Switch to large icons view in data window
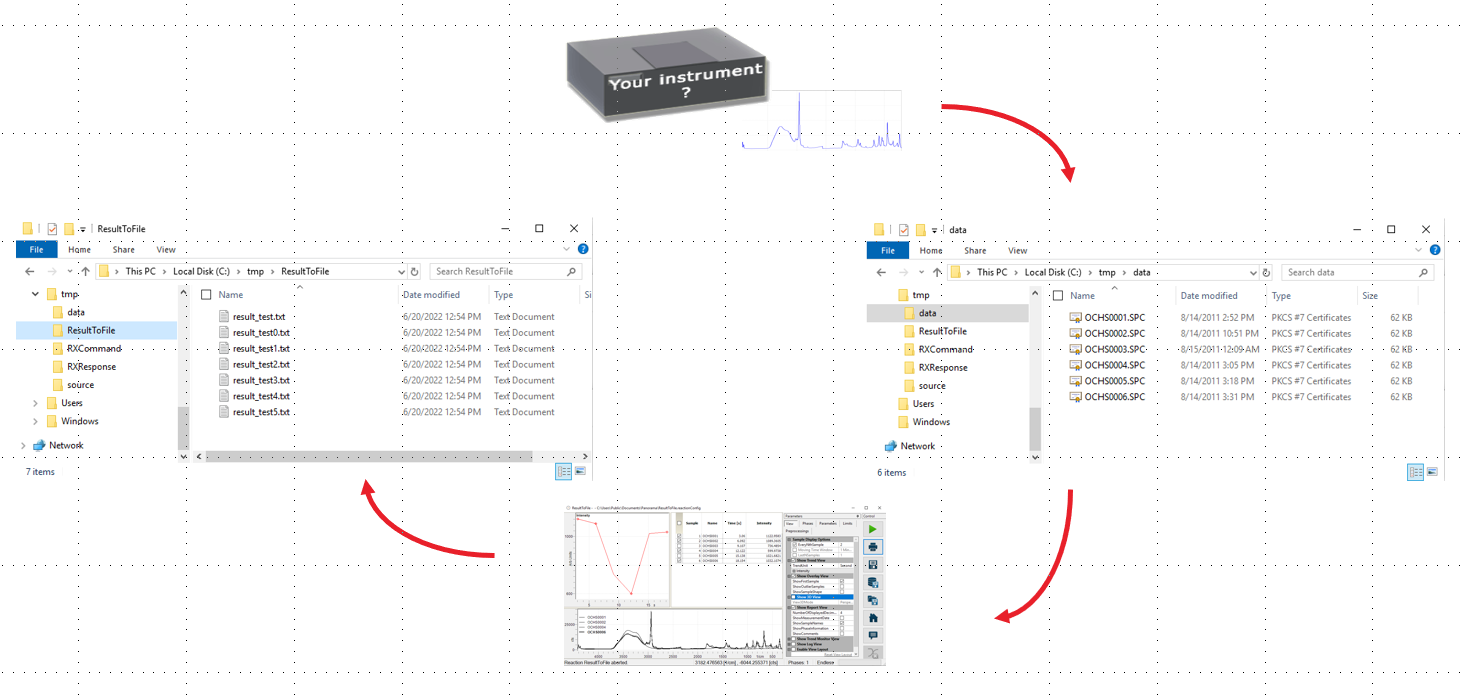The image size is (1465, 696). tap(1432, 472)
